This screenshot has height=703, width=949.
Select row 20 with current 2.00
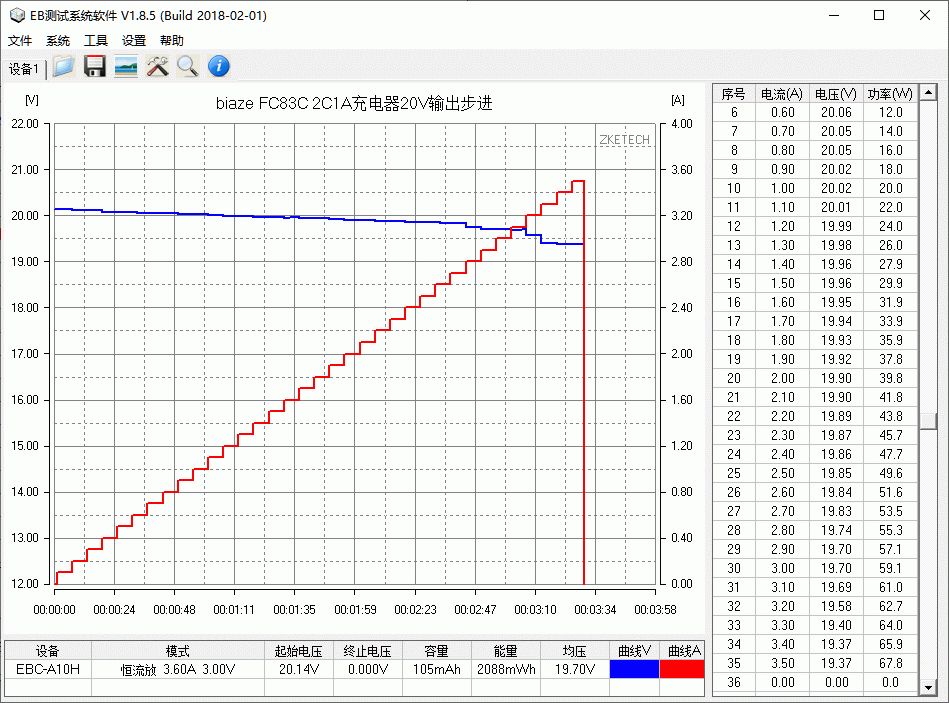pos(815,378)
